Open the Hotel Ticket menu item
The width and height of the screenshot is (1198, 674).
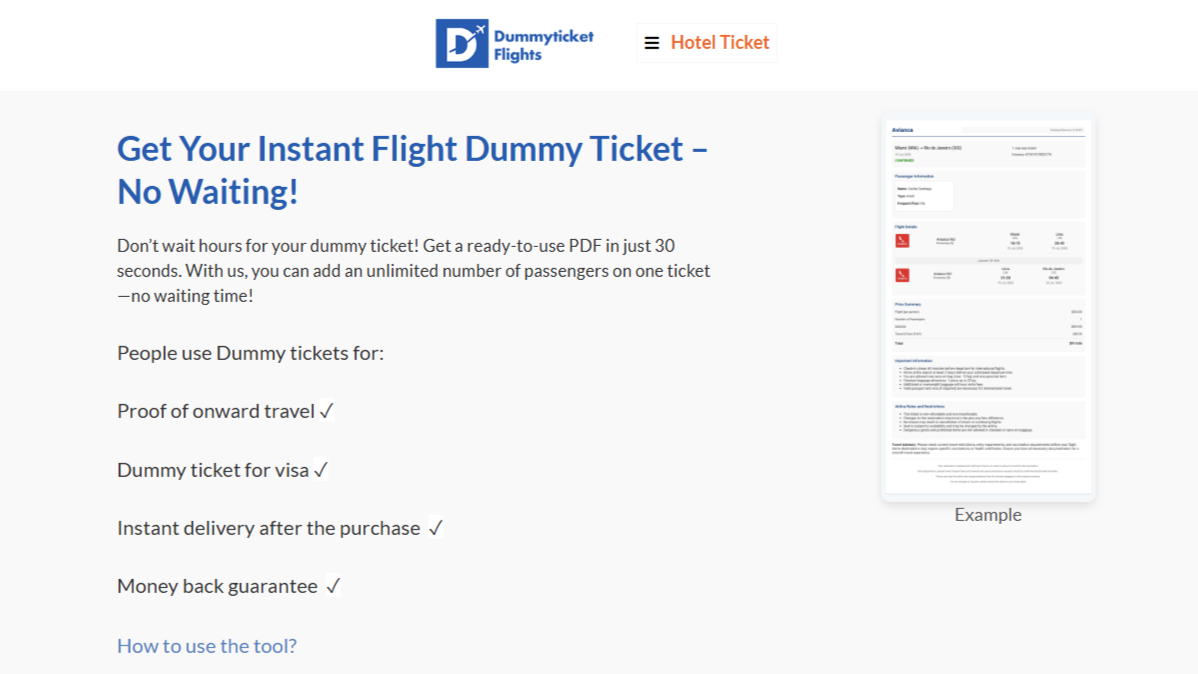pyautogui.click(x=719, y=43)
